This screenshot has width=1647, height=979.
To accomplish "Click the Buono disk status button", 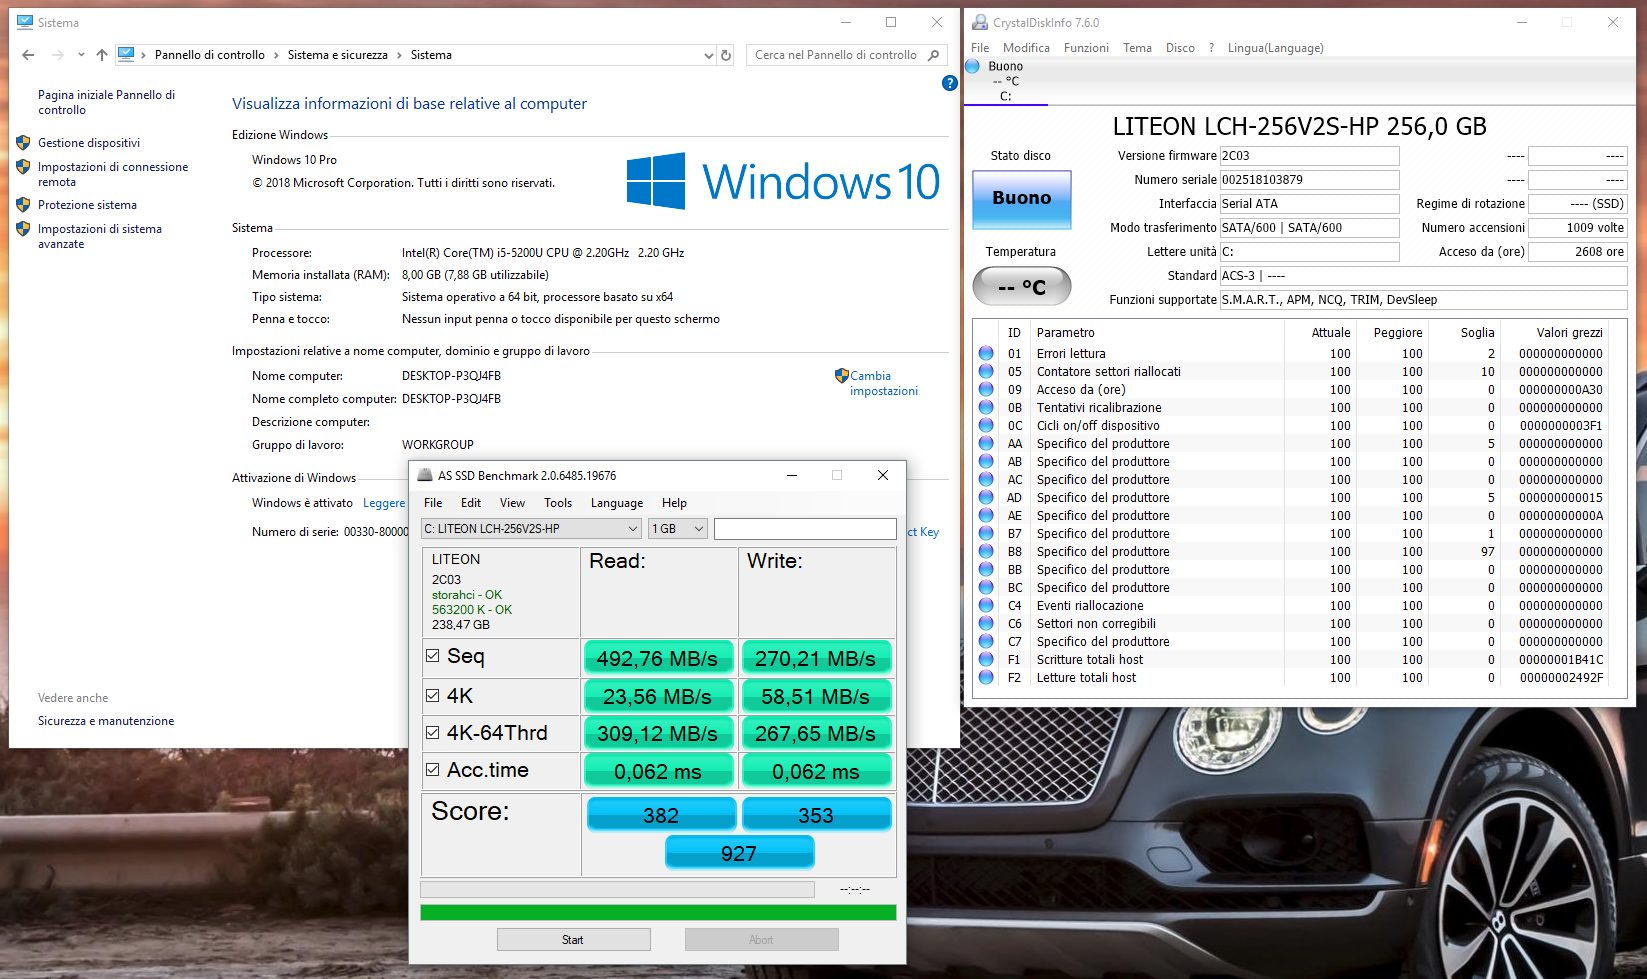I will coord(1022,199).
